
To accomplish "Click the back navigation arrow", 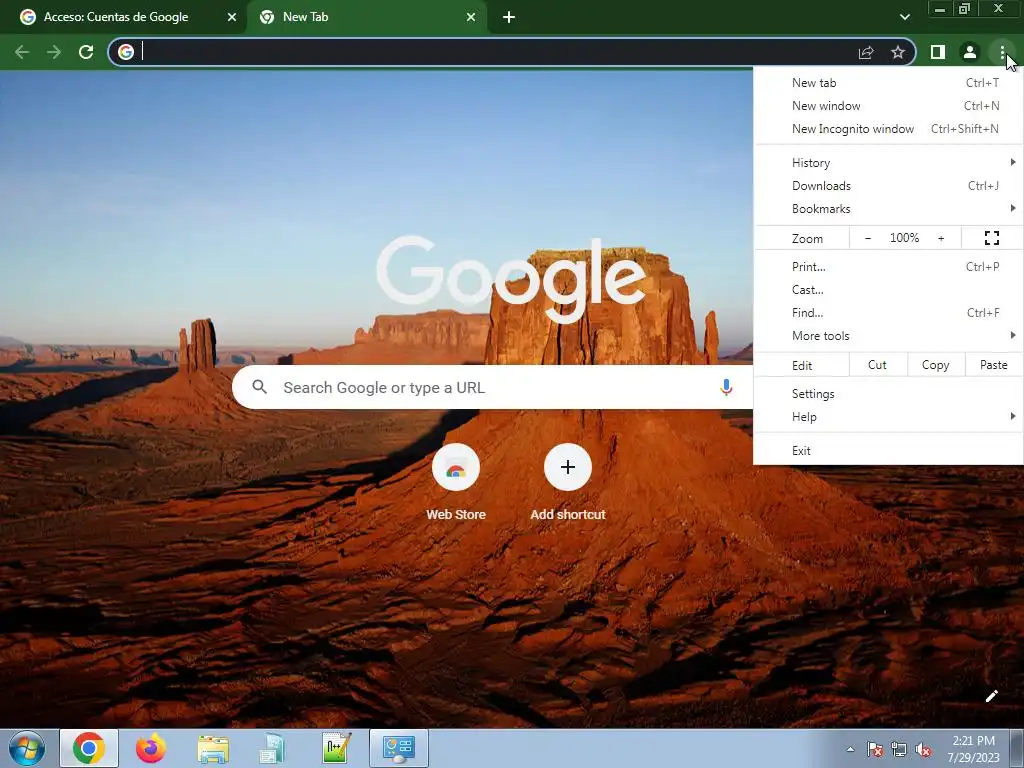I will pos(22,52).
